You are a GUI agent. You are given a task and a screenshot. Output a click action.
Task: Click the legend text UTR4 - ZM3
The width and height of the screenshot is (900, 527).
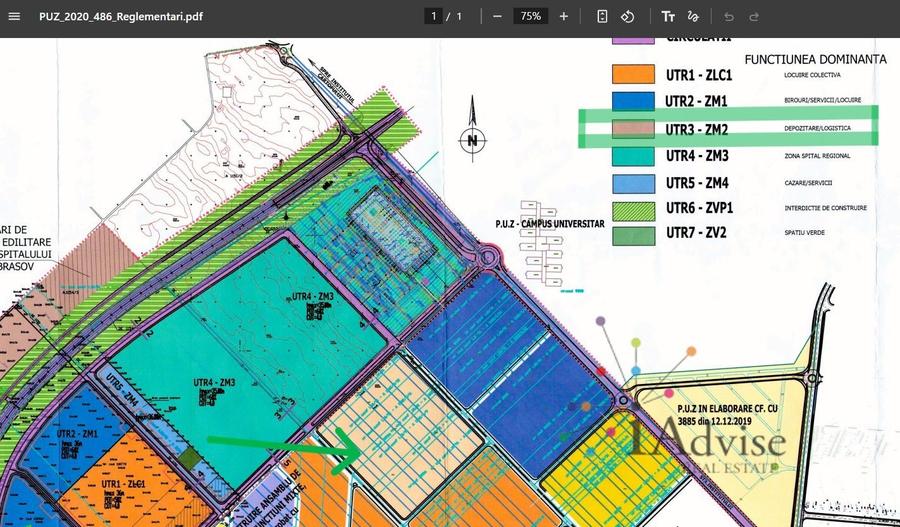(x=697, y=156)
